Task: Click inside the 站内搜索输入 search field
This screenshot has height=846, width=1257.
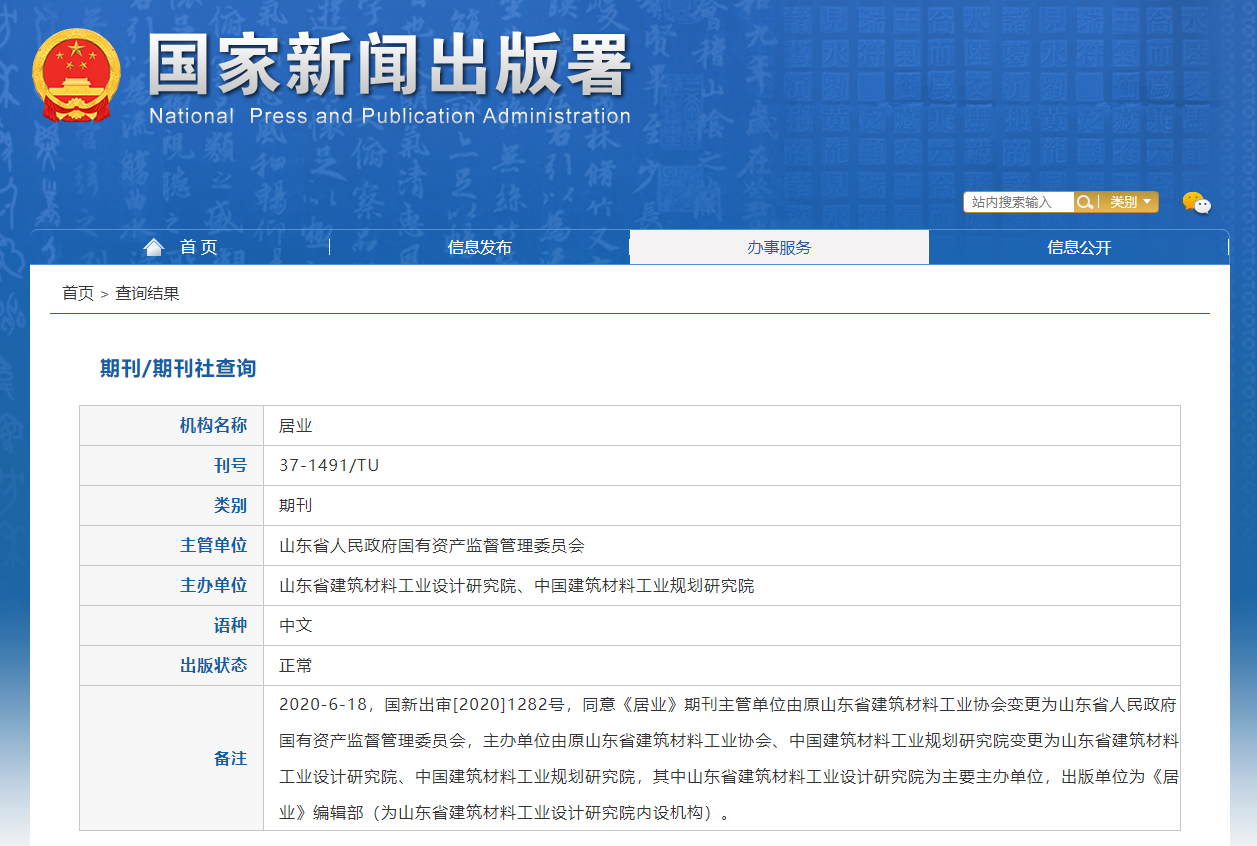Action: 1017,202
